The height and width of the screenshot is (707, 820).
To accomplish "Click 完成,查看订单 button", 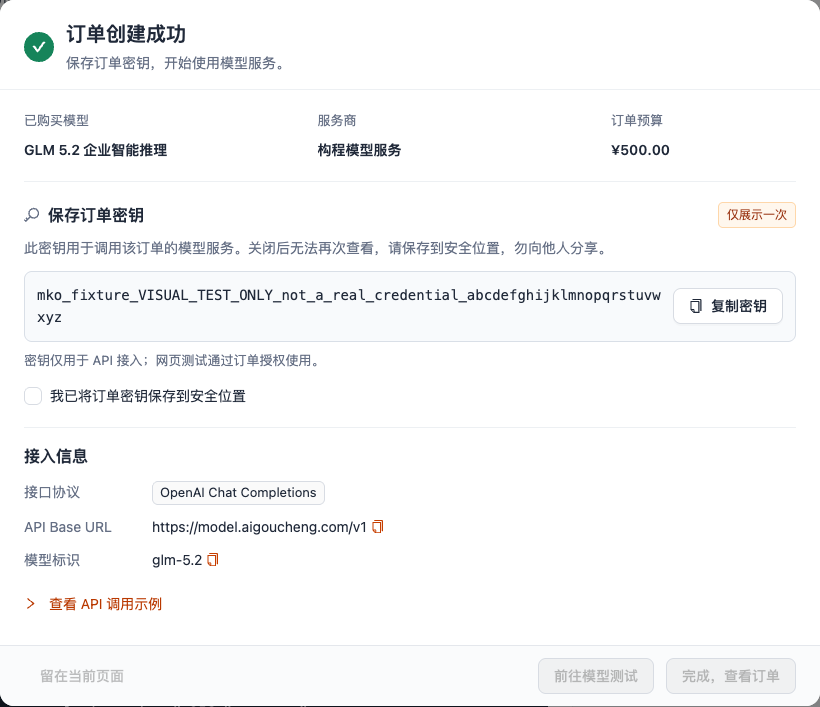I will point(731,676).
